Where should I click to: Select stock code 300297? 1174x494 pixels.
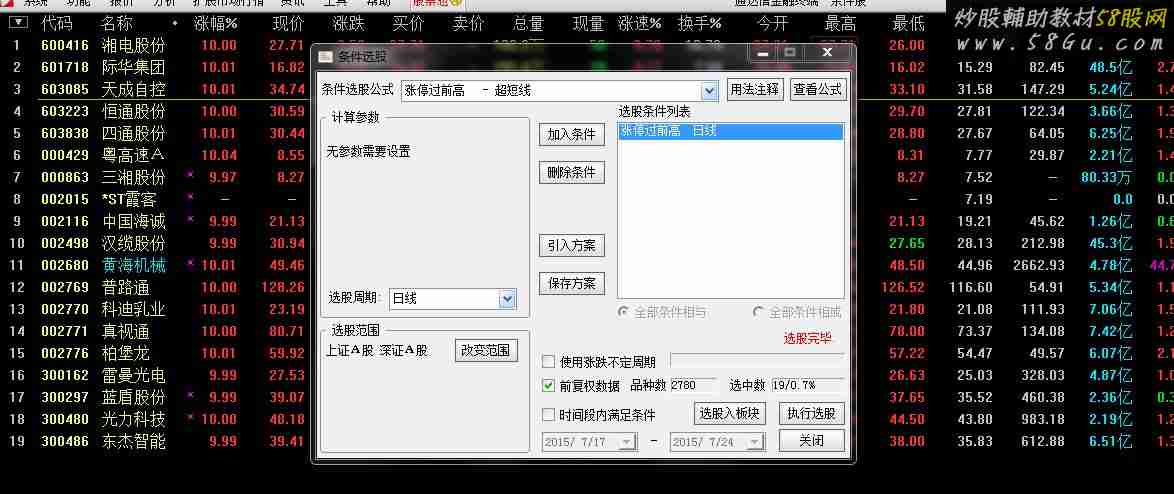tap(65, 397)
